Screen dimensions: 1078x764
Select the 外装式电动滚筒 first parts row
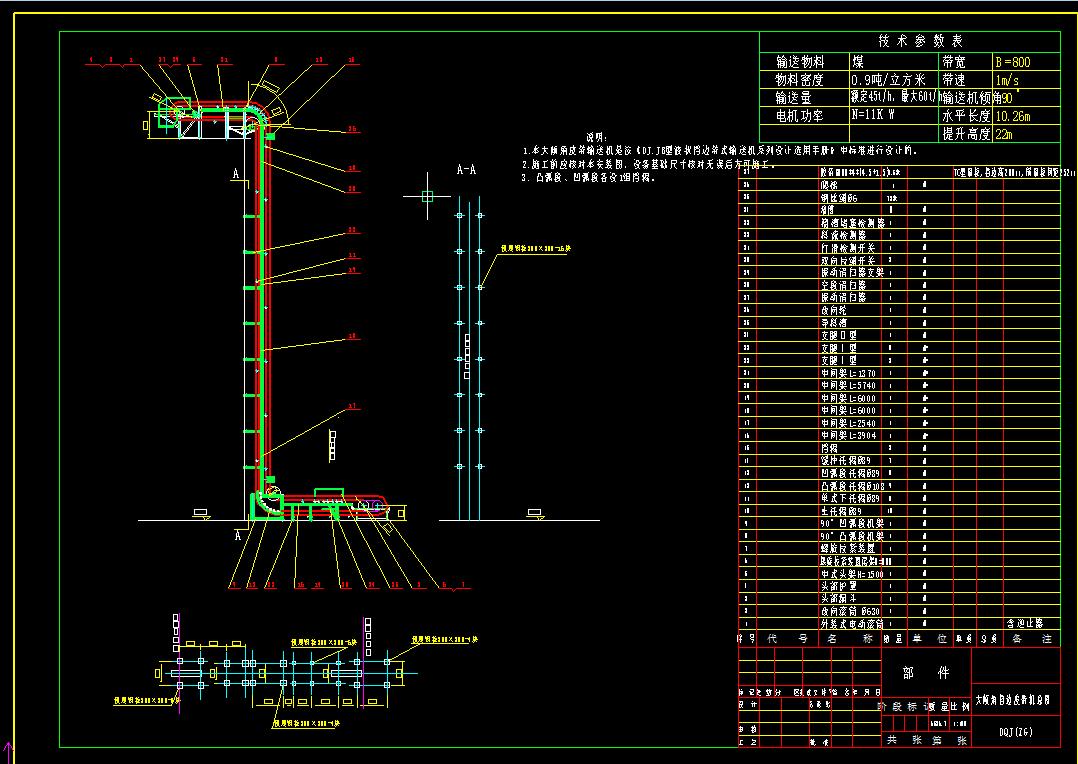(899, 624)
